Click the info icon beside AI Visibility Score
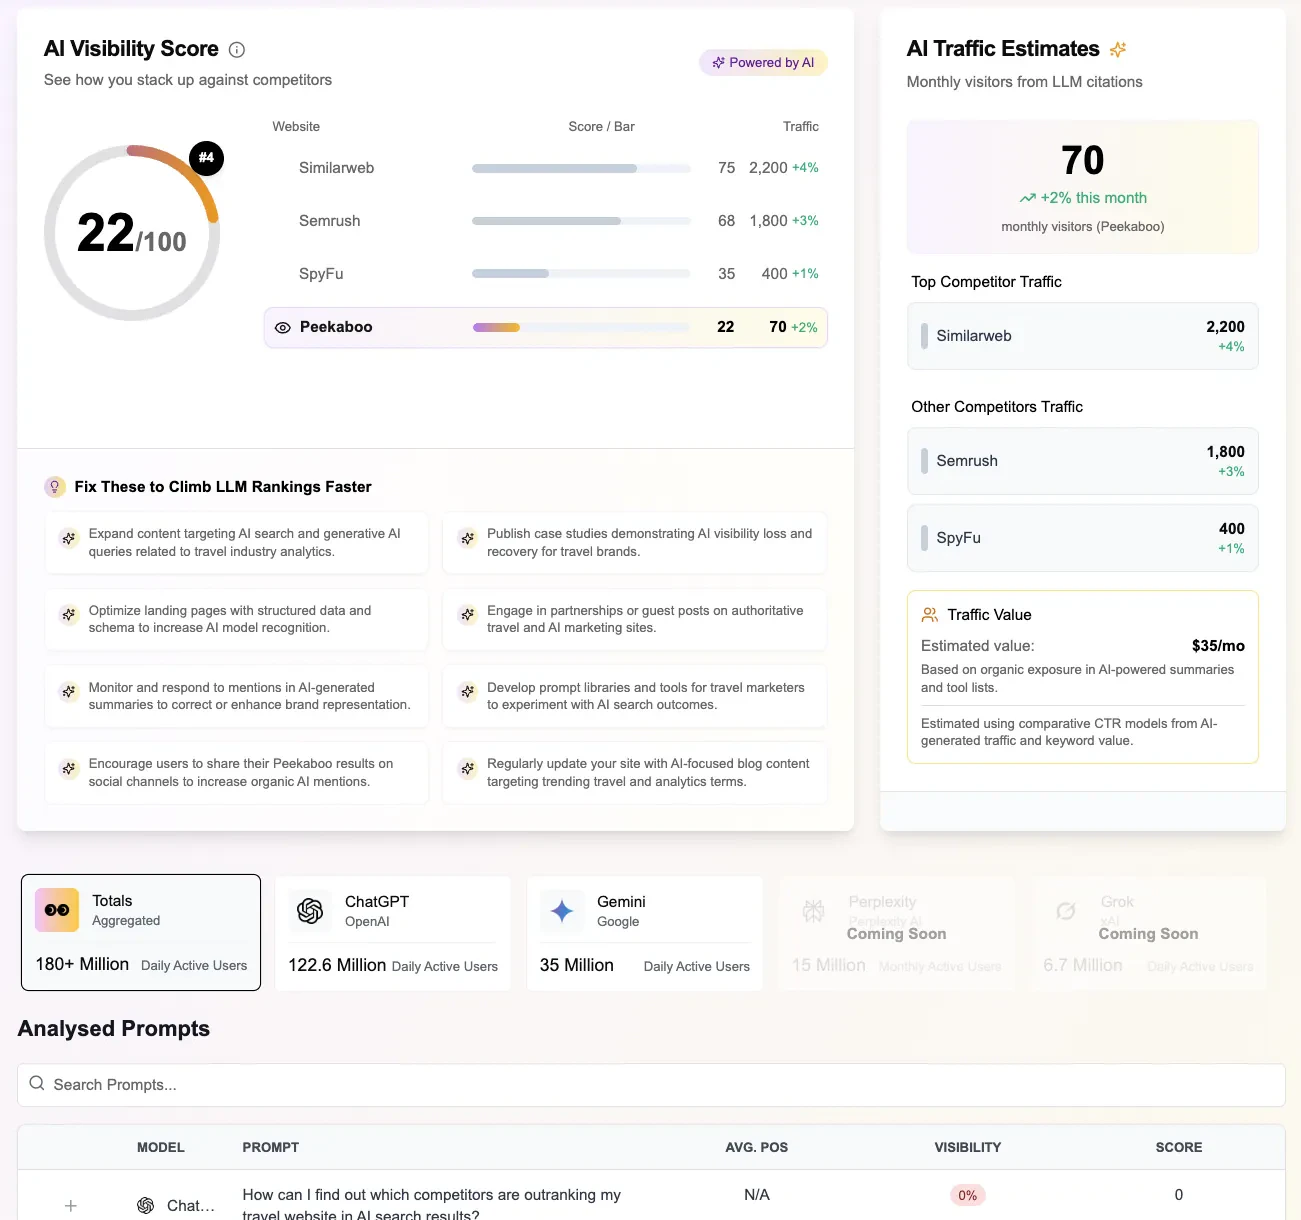 [237, 50]
